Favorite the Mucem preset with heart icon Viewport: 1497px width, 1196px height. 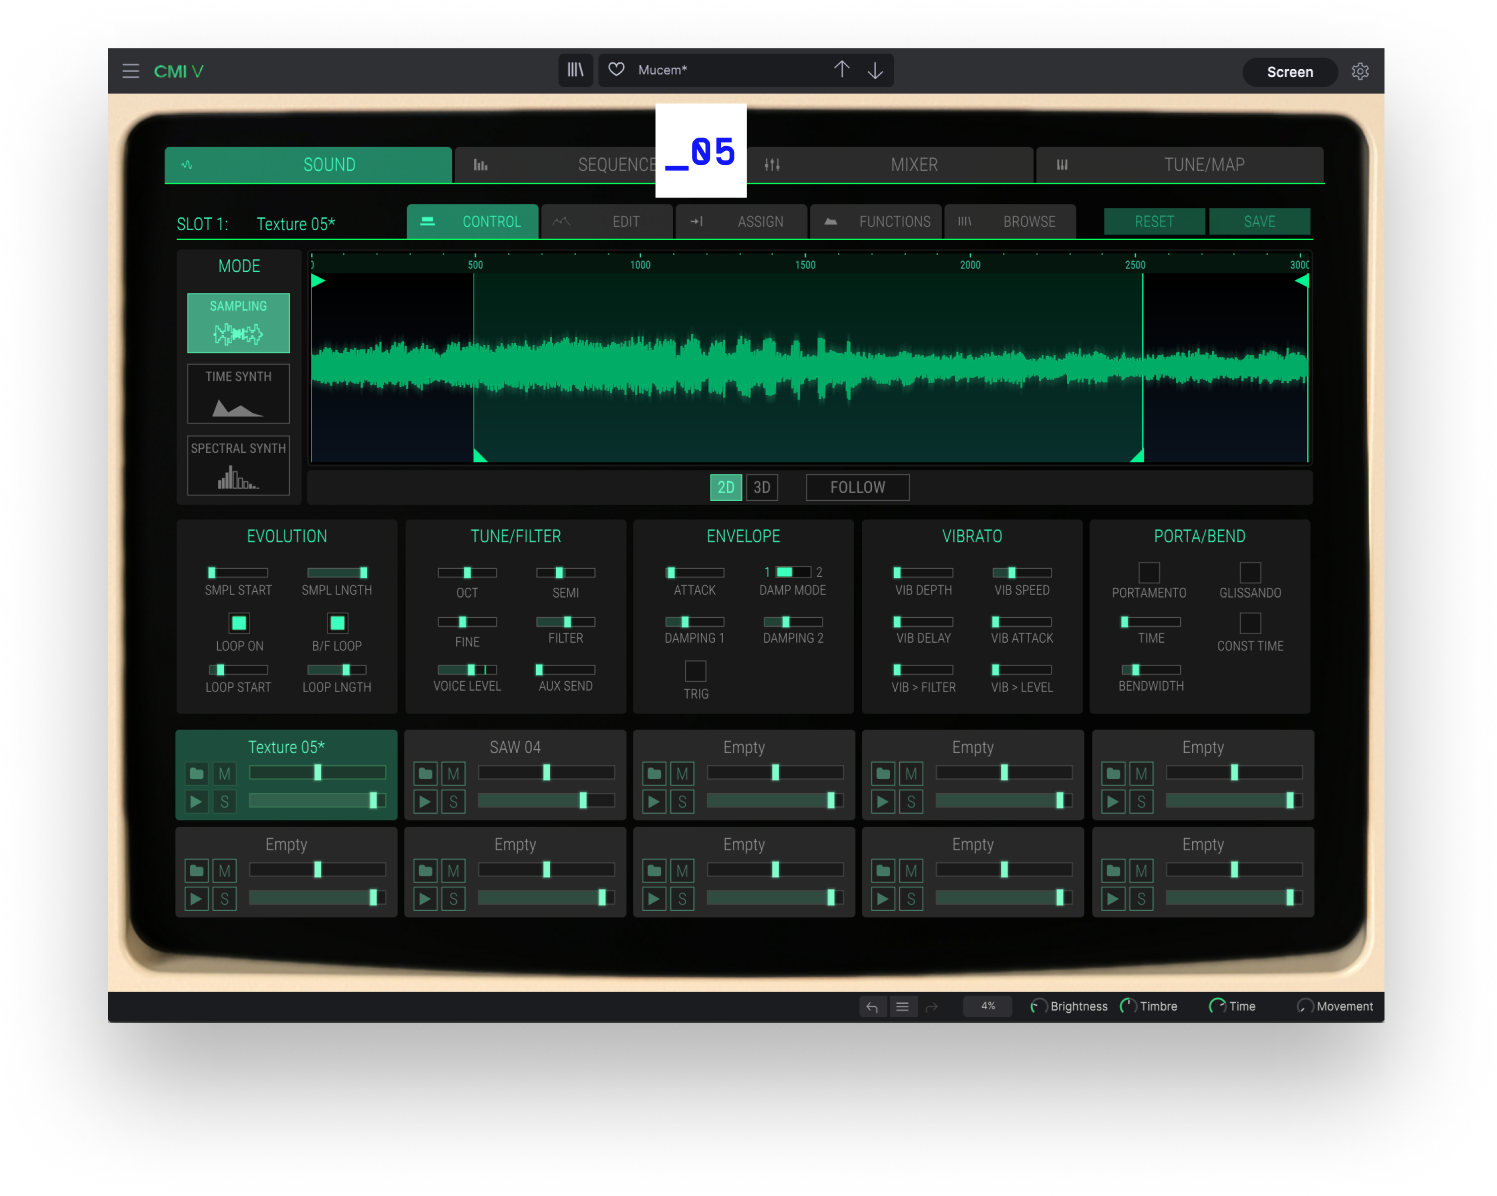[617, 70]
